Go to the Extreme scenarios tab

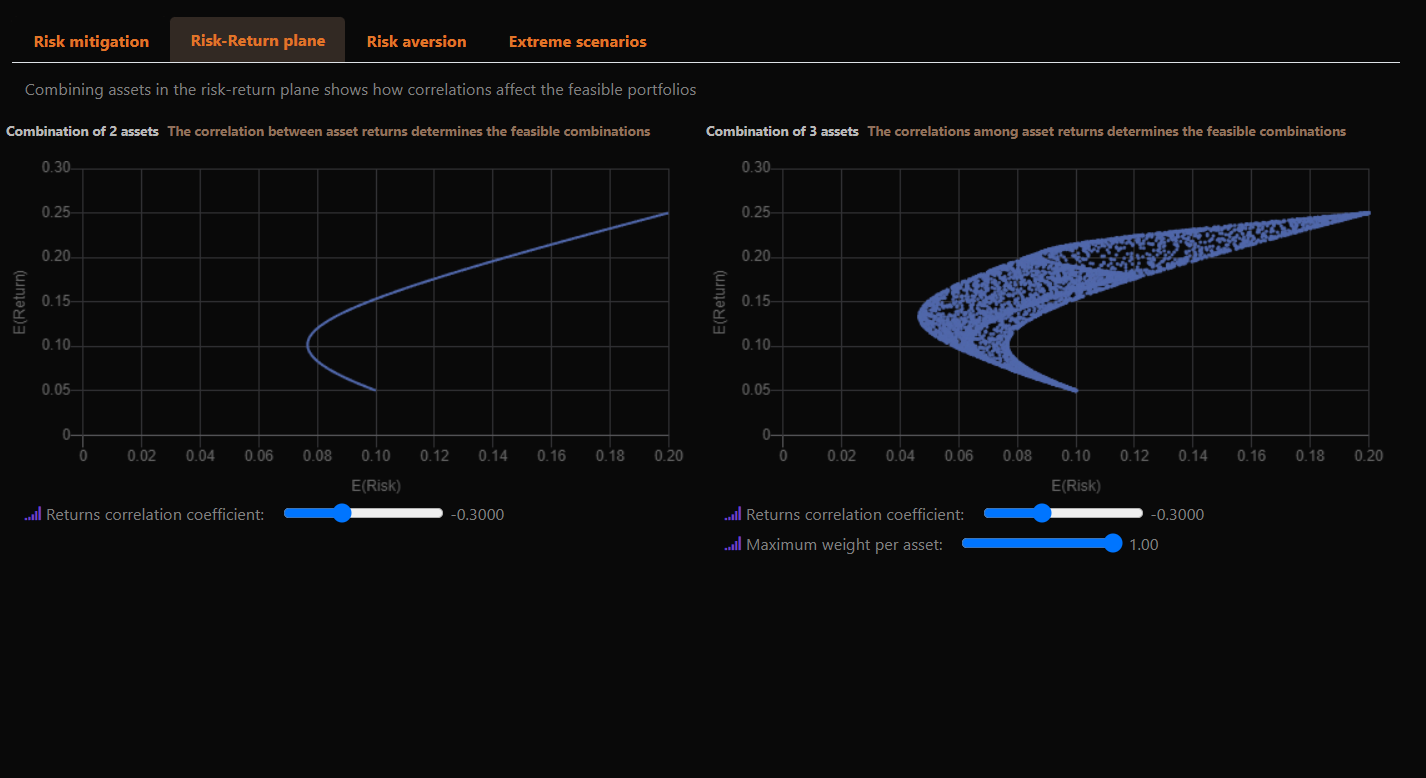click(x=577, y=41)
